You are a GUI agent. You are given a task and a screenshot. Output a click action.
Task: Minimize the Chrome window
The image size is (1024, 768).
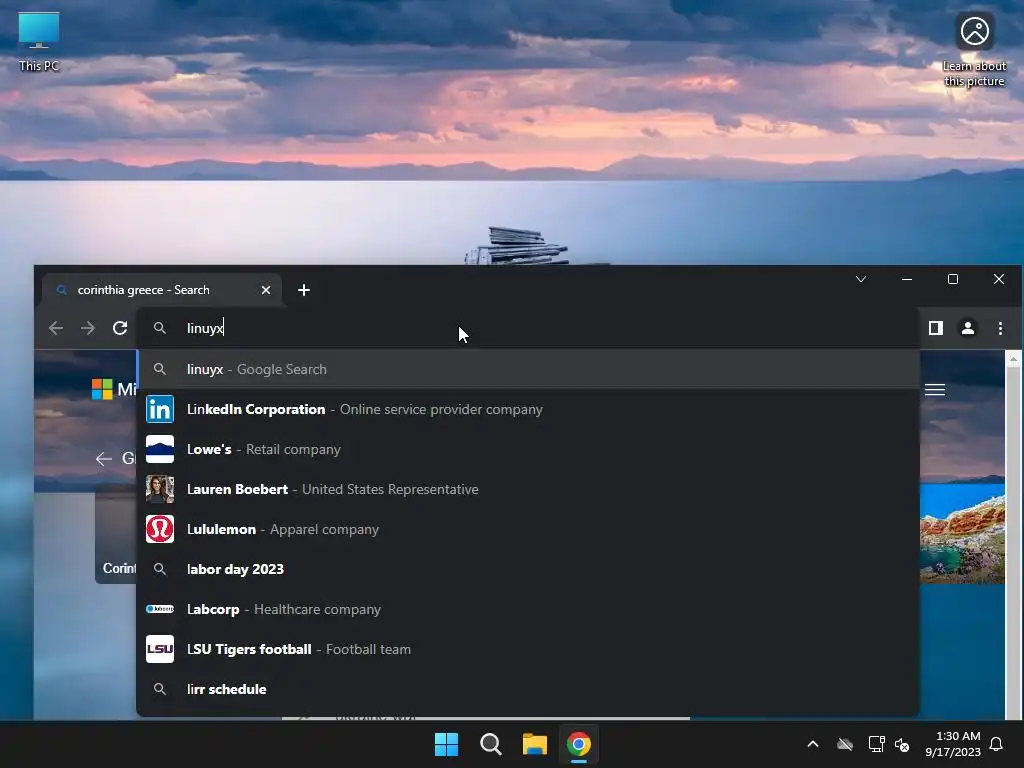pos(907,279)
